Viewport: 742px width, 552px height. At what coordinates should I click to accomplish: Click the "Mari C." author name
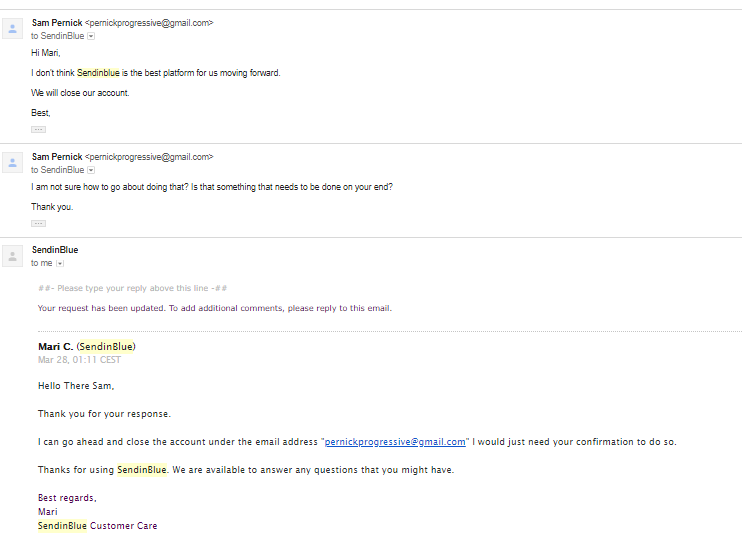(55, 347)
